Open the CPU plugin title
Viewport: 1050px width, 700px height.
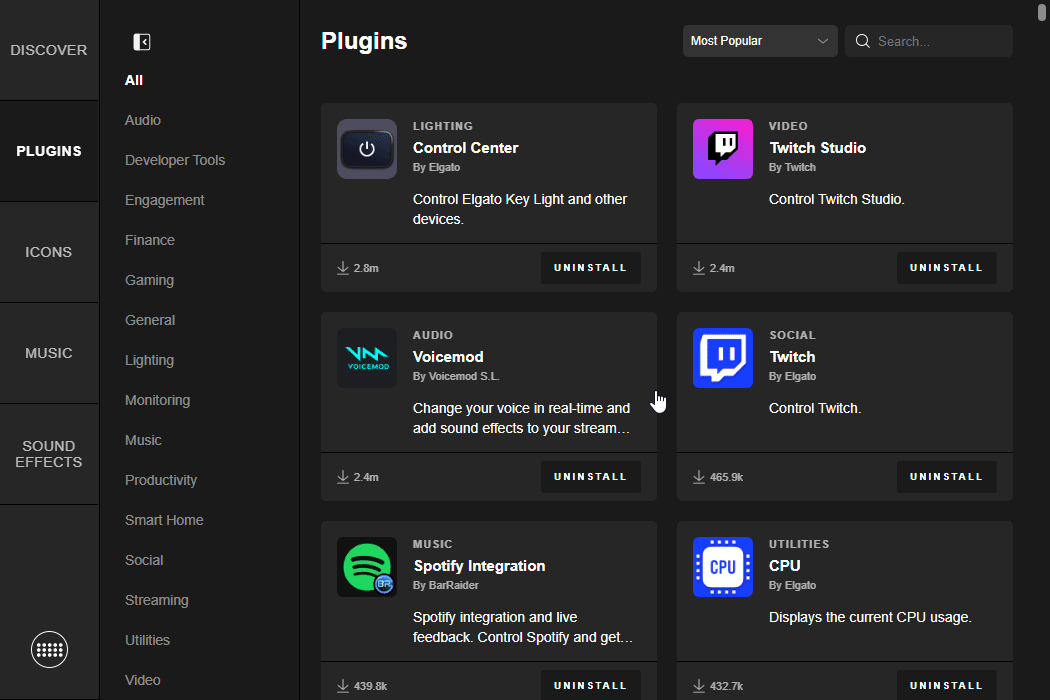click(785, 566)
